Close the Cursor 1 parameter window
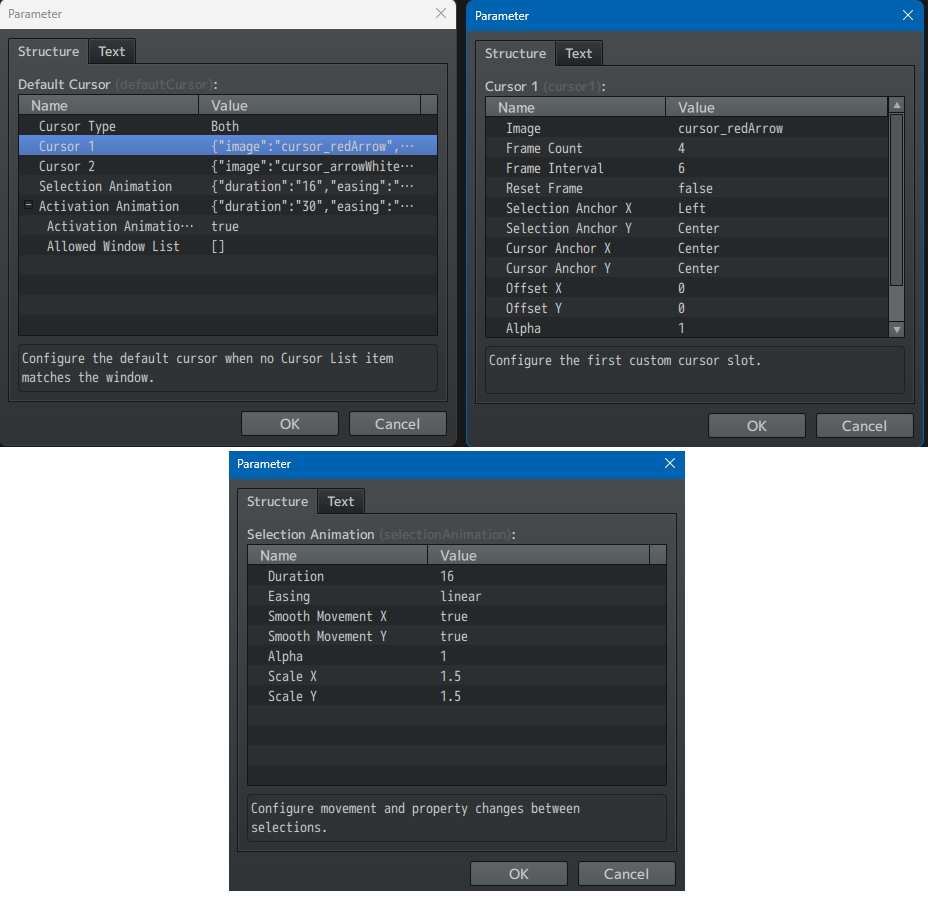This screenshot has height=900, width=928. pyautogui.click(x=908, y=15)
